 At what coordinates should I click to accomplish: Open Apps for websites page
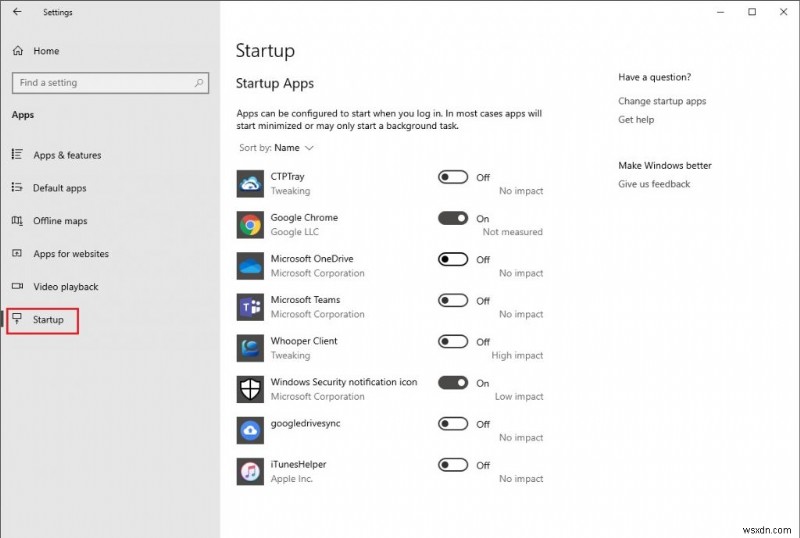coord(71,254)
